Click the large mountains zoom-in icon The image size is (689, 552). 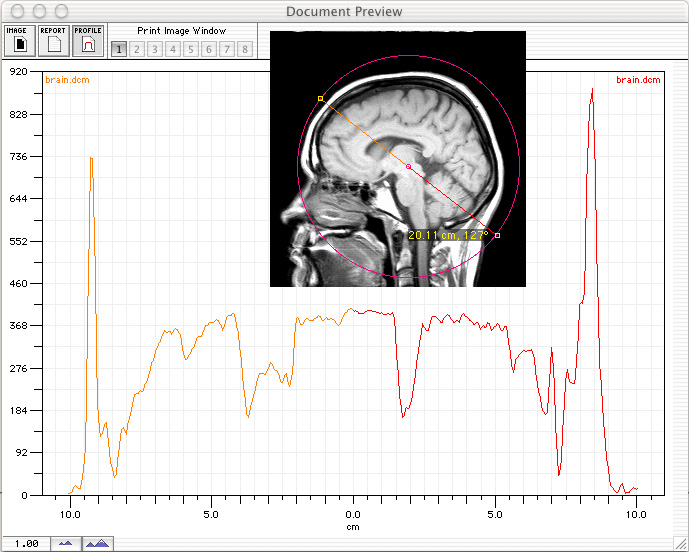pos(97,543)
